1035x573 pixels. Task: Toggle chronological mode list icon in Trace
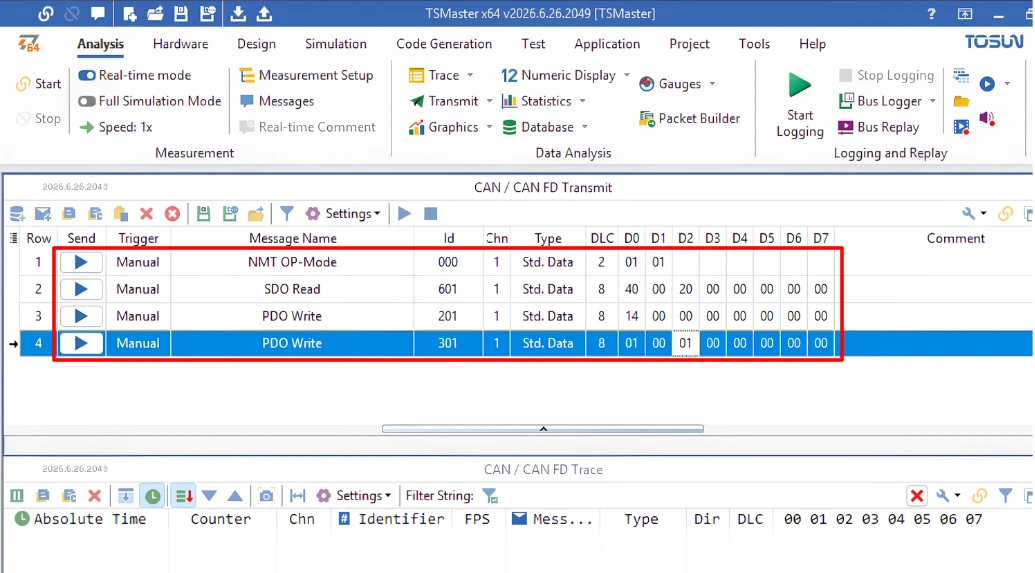pyautogui.click(x=184, y=496)
